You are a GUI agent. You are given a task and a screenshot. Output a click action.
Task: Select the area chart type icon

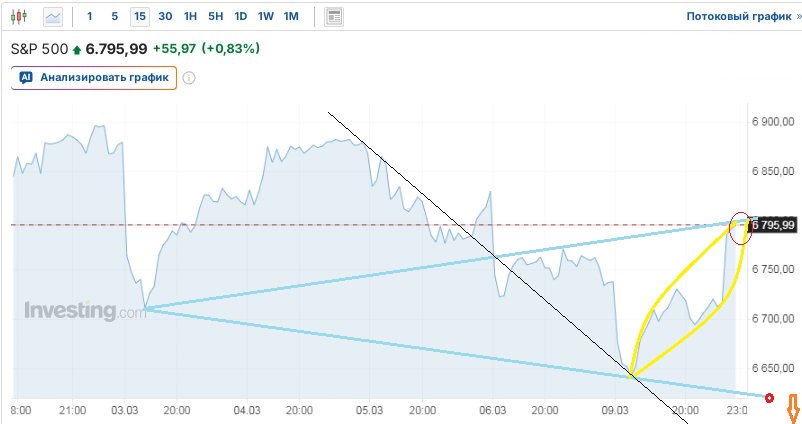[x=53, y=17]
